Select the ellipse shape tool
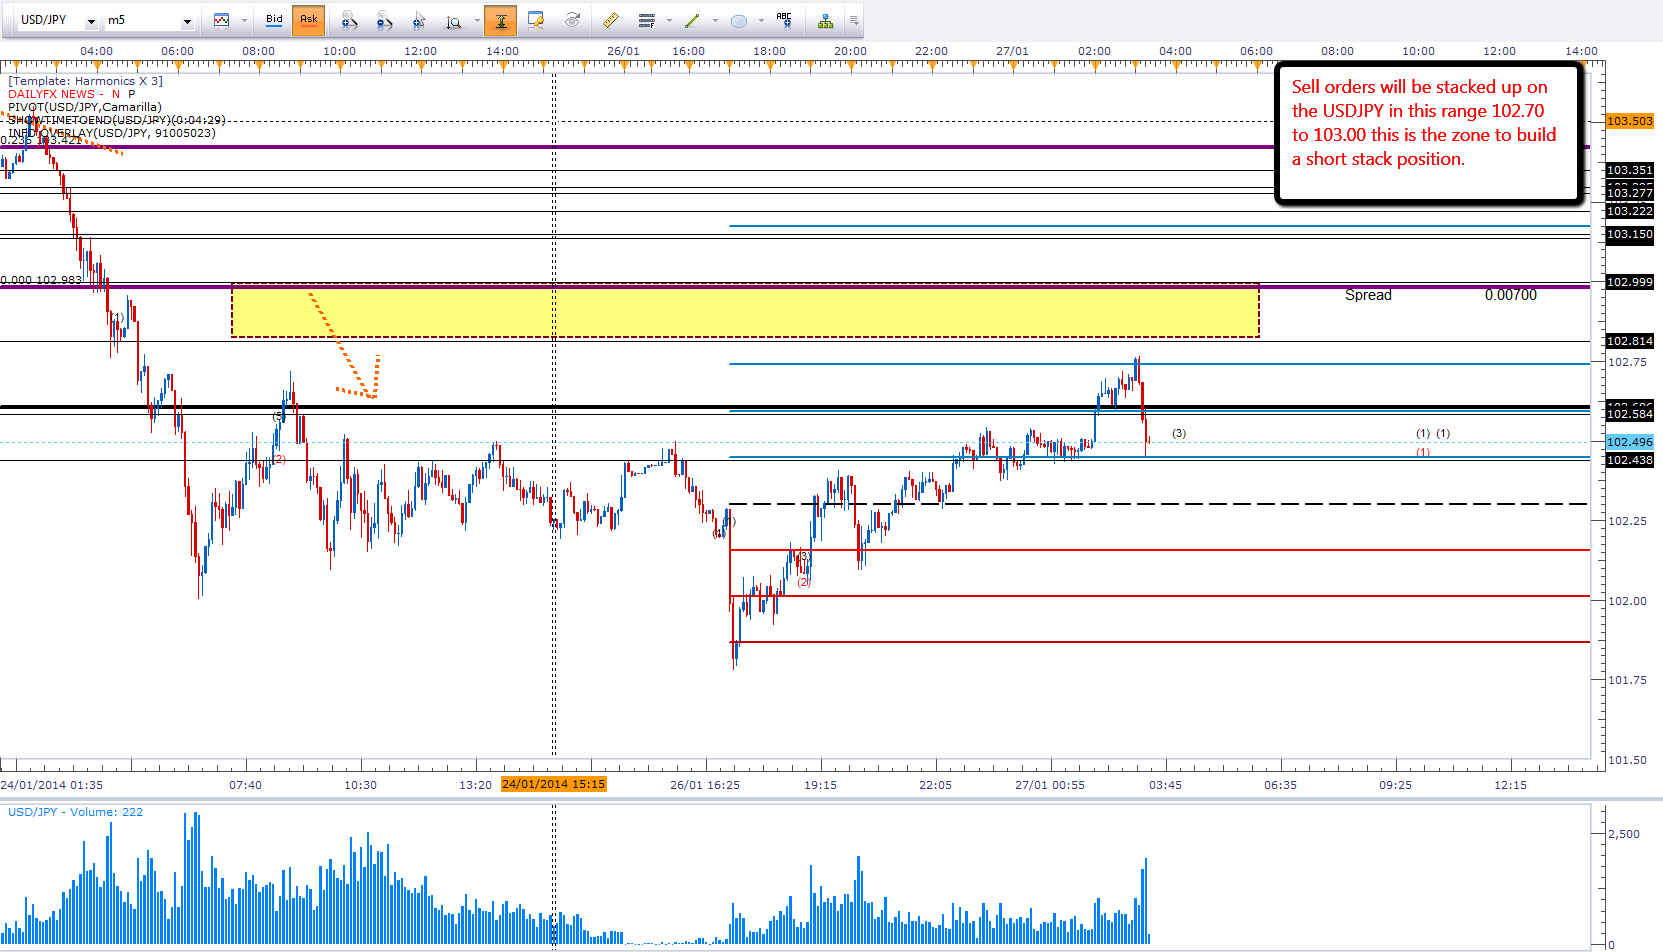 [739, 21]
